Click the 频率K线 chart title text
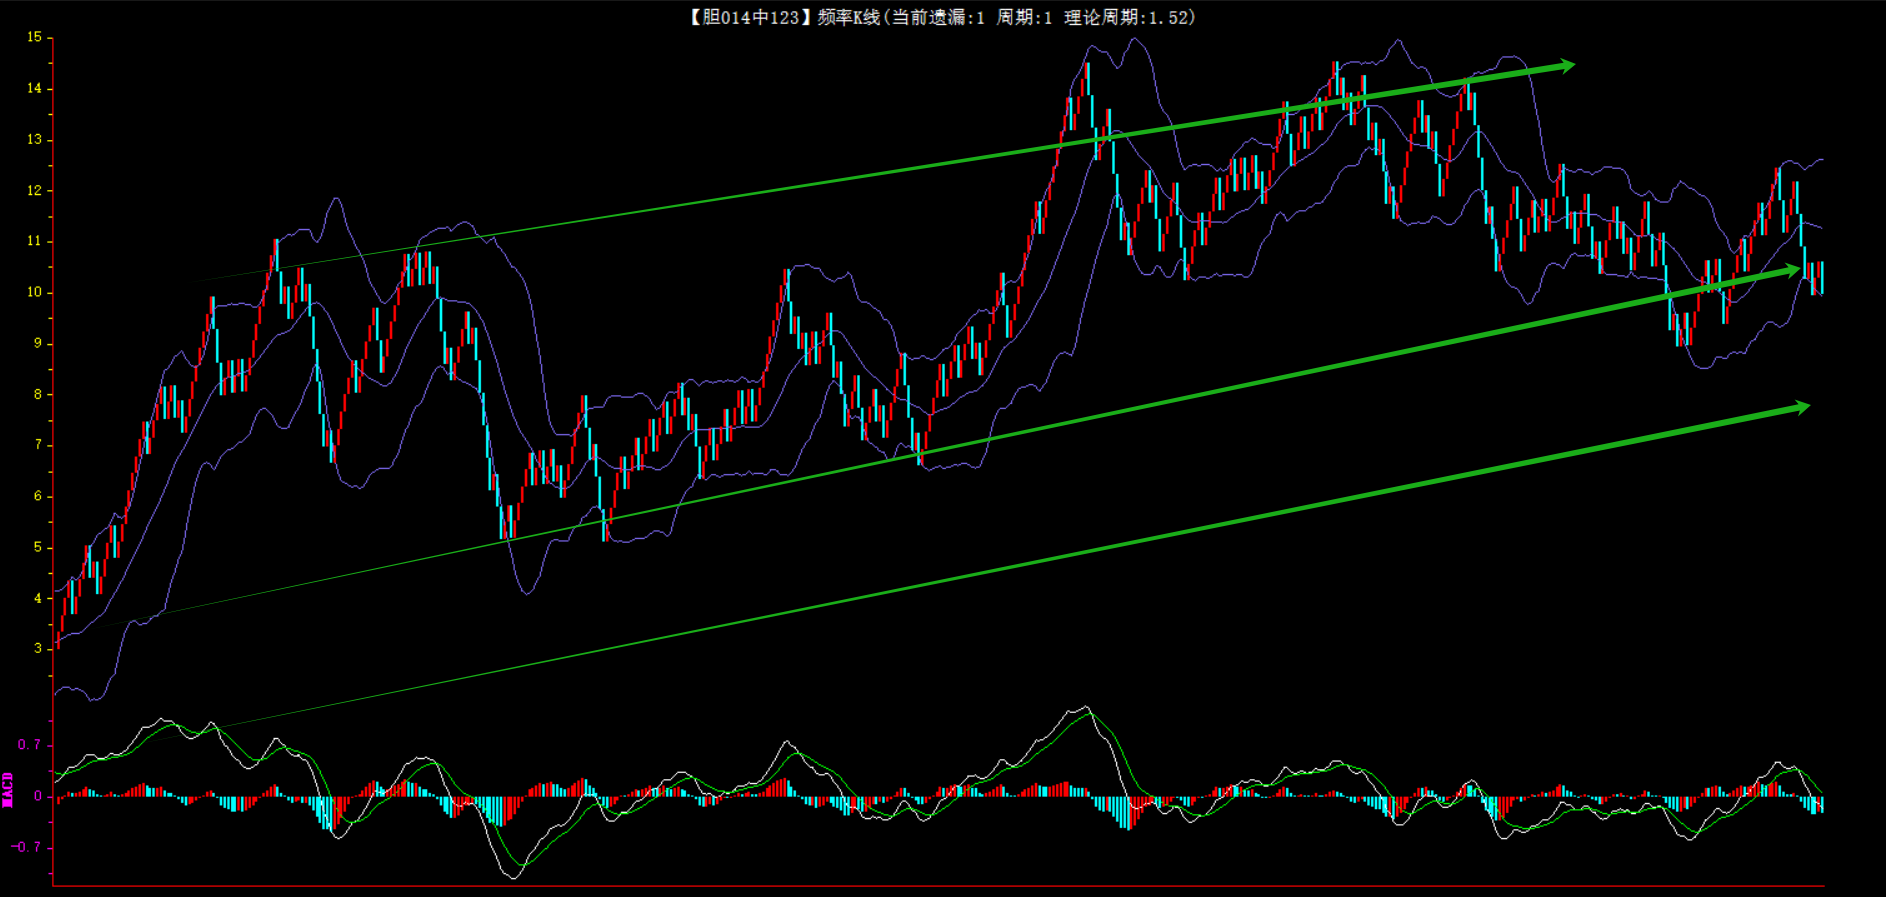Viewport: 1886px width, 897px height. point(848,17)
